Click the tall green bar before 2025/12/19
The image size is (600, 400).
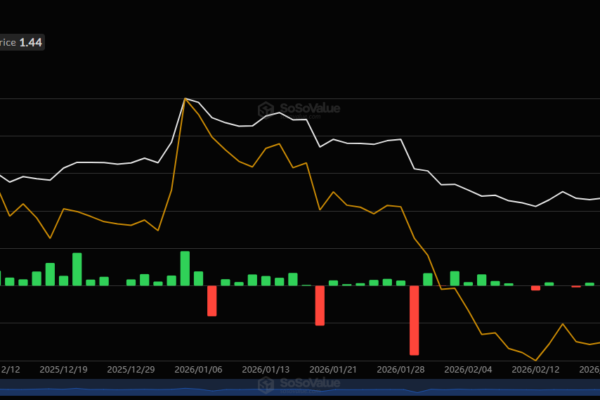point(77,269)
